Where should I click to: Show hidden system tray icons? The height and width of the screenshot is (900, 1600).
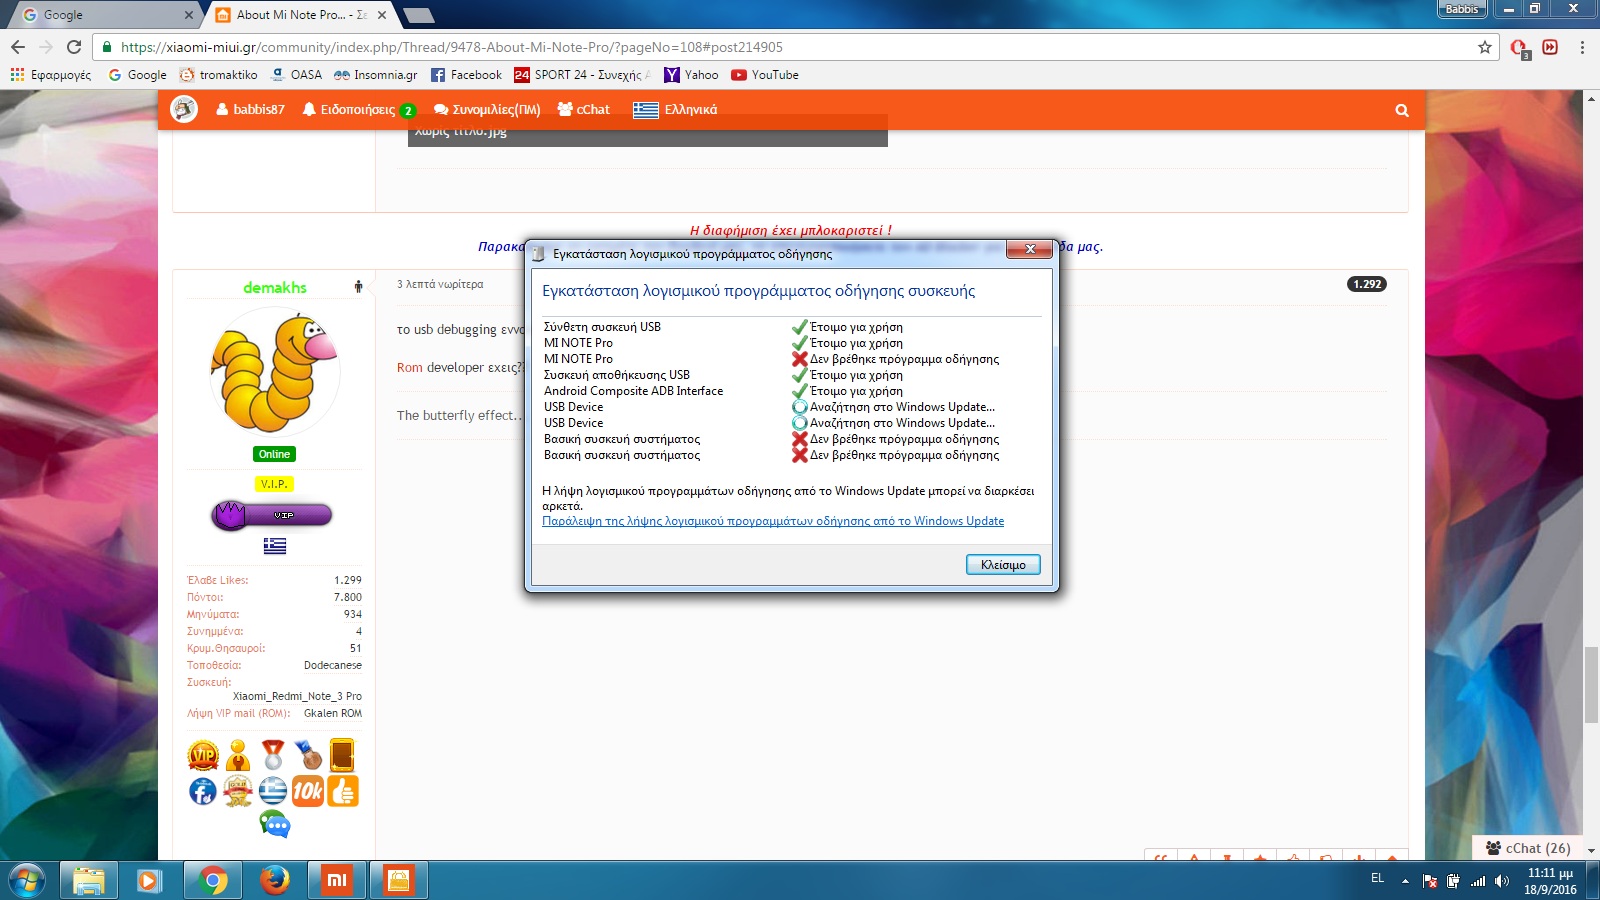pyautogui.click(x=1405, y=881)
